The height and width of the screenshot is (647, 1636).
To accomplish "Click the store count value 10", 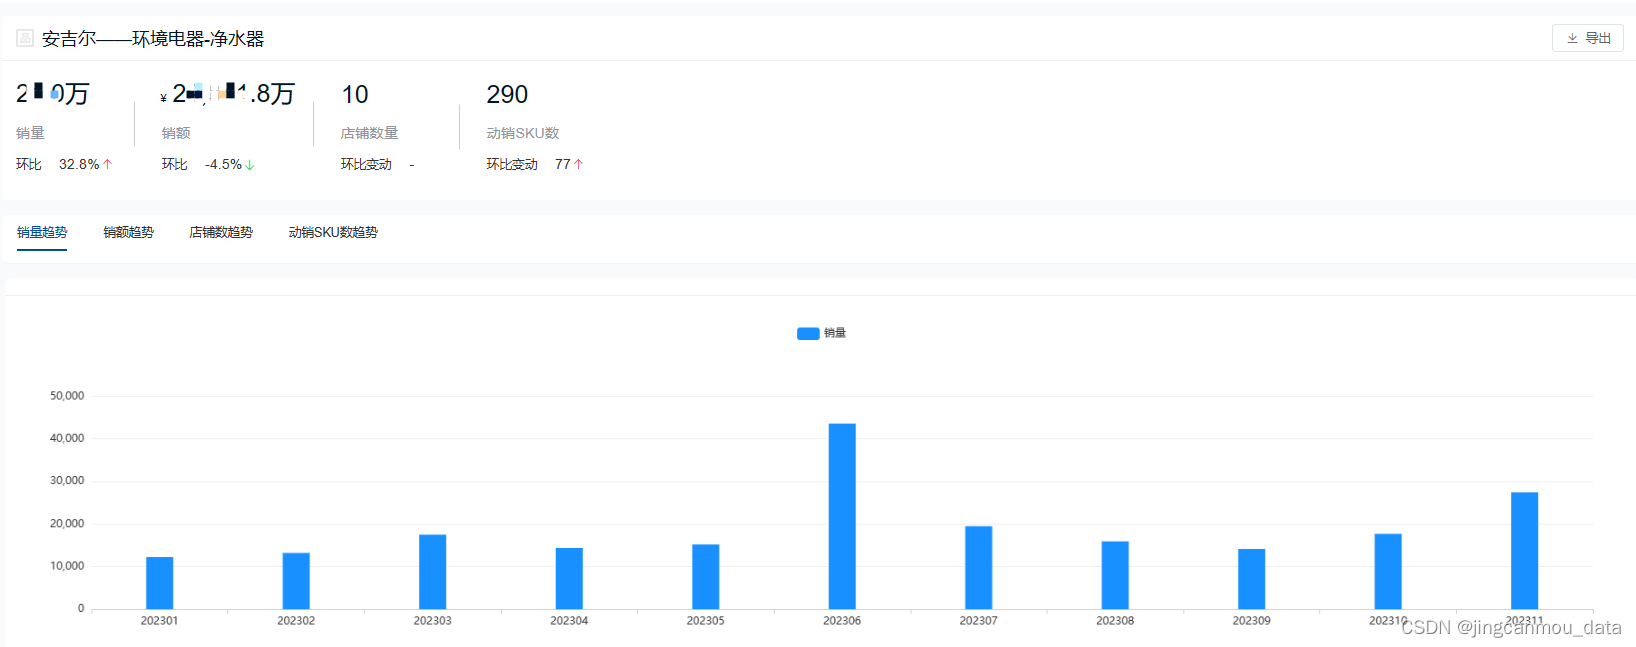I will tap(355, 94).
